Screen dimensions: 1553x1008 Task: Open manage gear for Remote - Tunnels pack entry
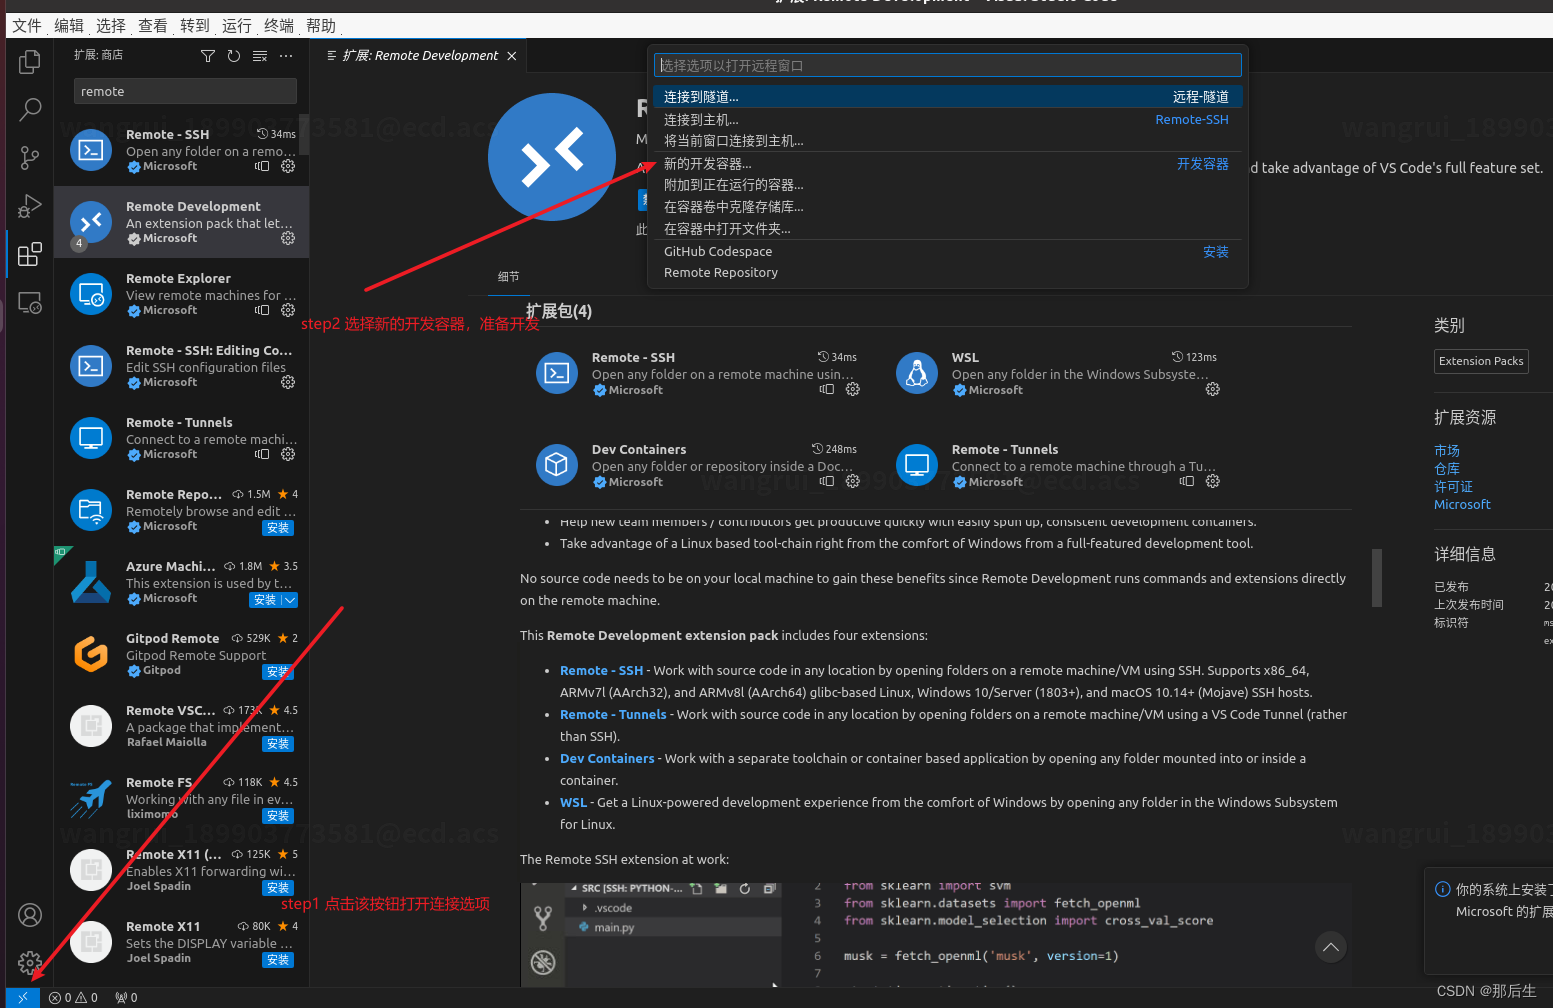tap(1213, 481)
